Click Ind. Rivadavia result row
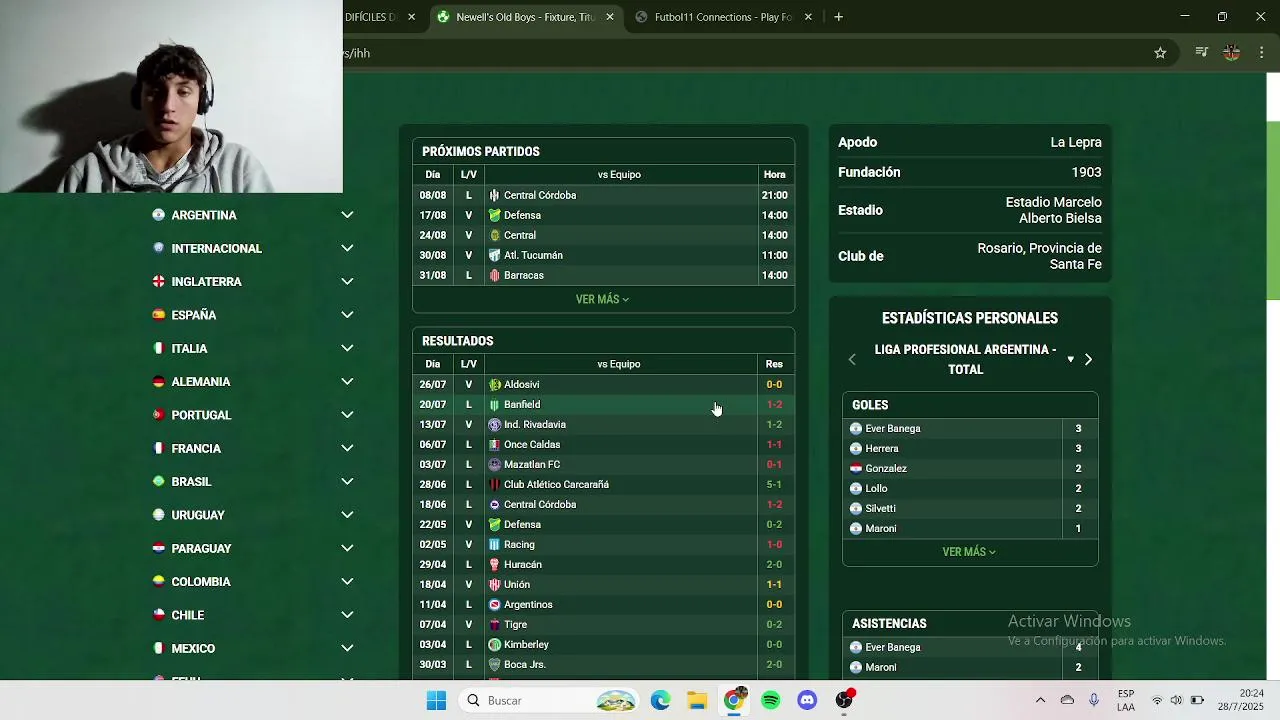 (604, 424)
